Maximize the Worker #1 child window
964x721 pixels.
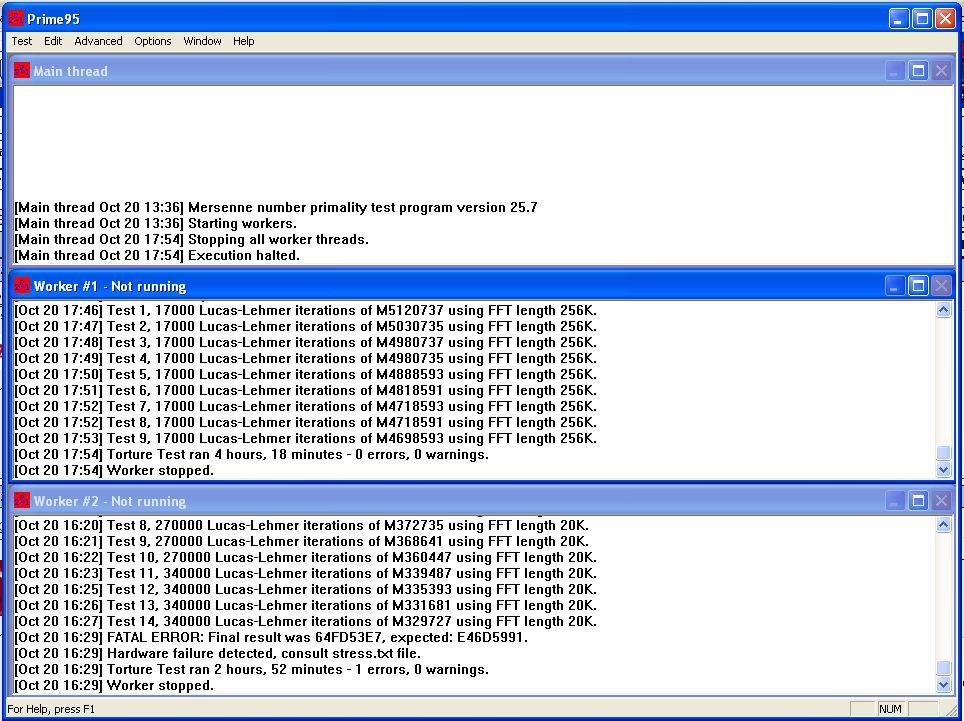click(918, 286)
